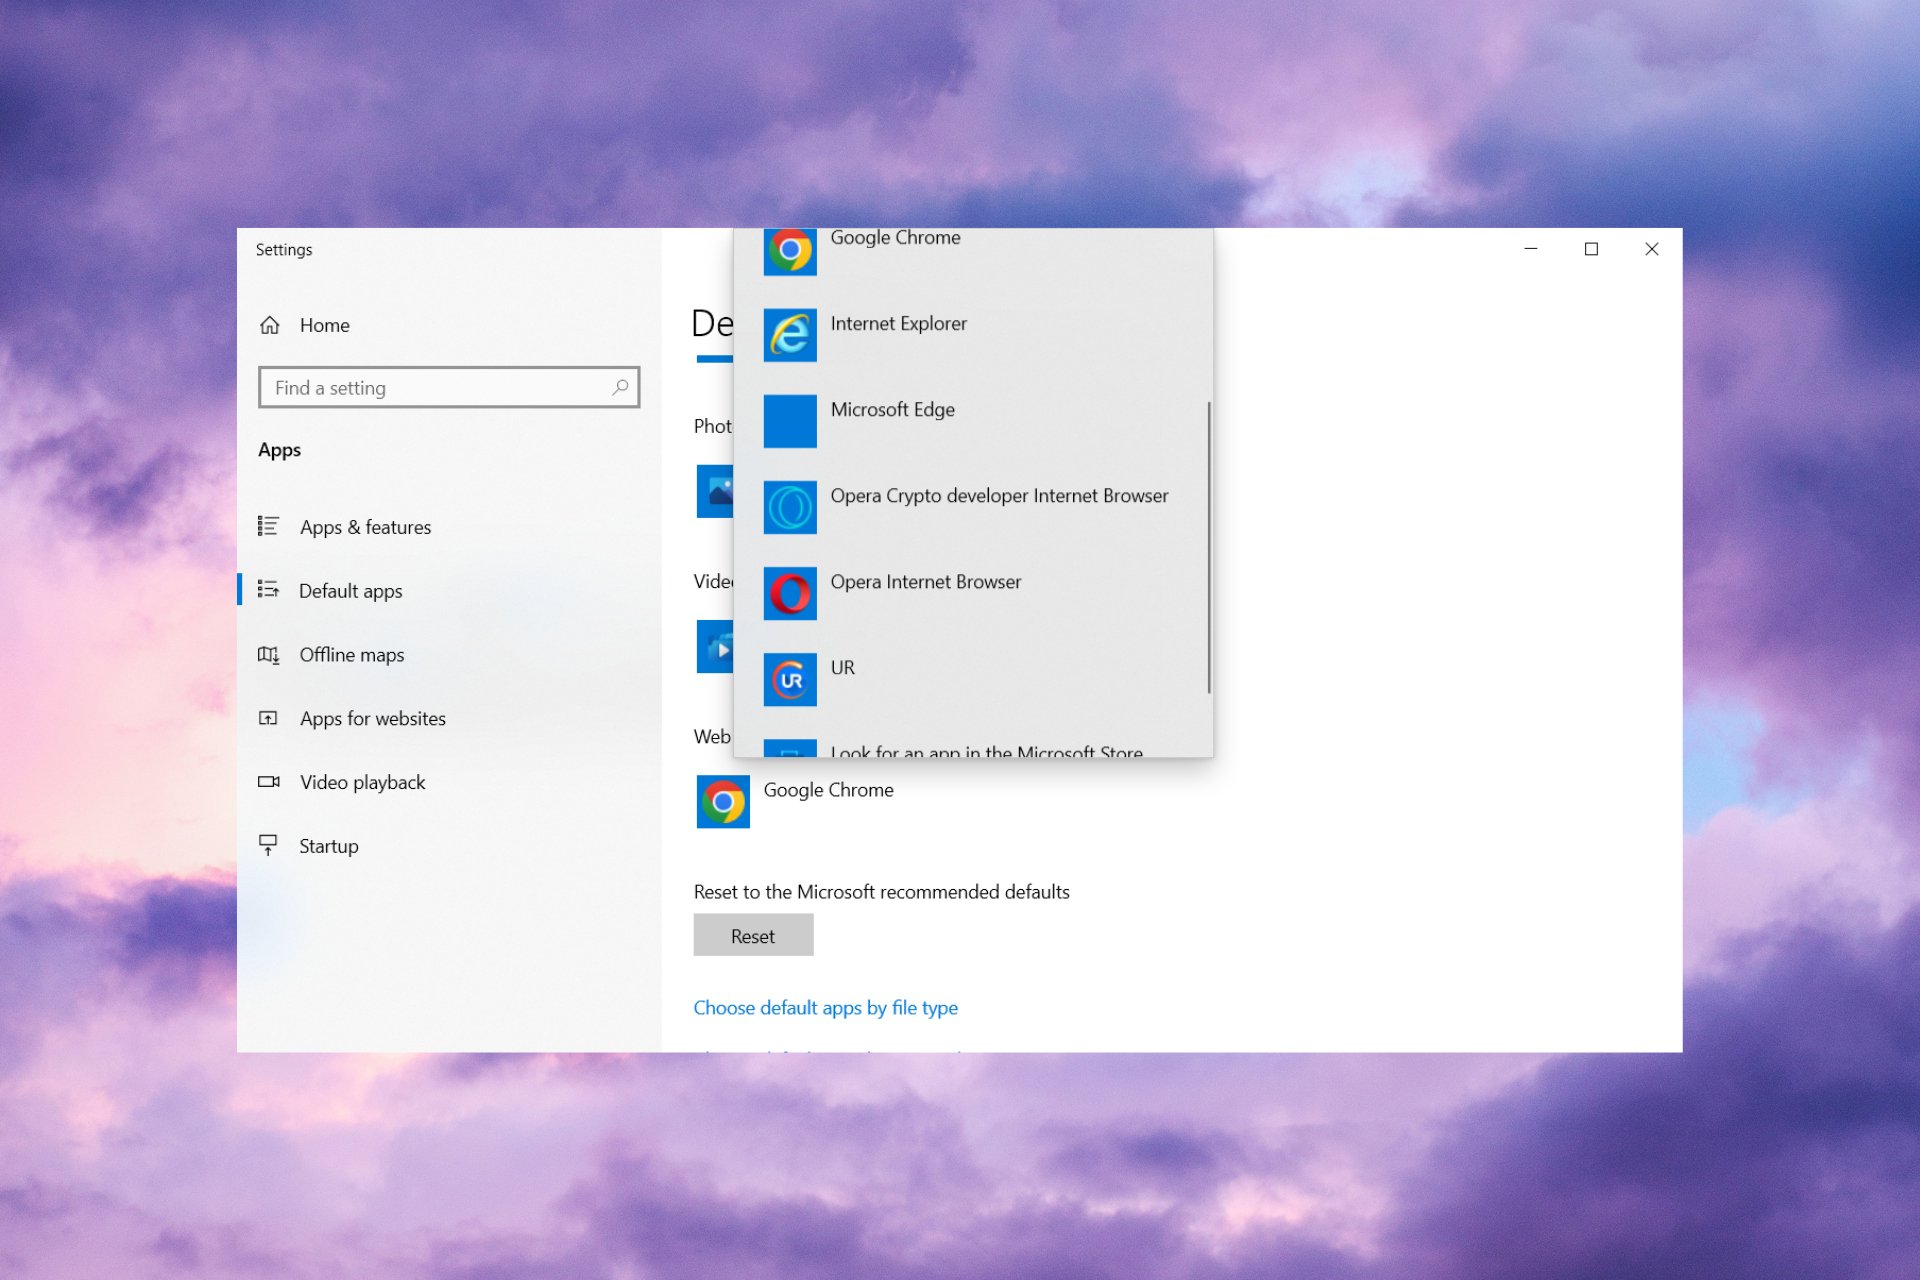Open Apps & features page

(x=448, y=527)
